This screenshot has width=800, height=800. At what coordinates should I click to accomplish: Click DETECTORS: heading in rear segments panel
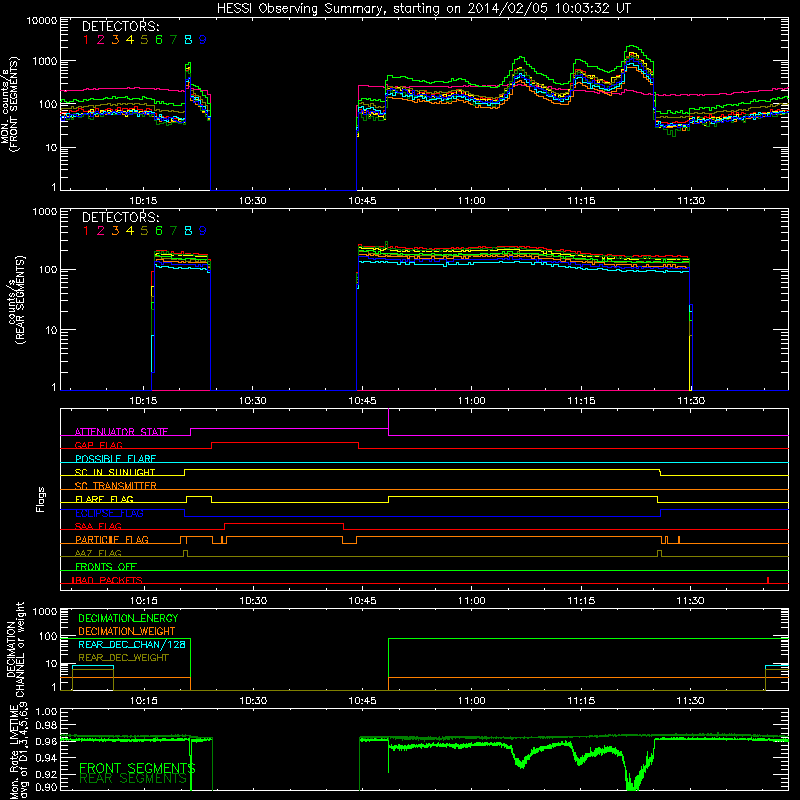click(x=120, y=217)
